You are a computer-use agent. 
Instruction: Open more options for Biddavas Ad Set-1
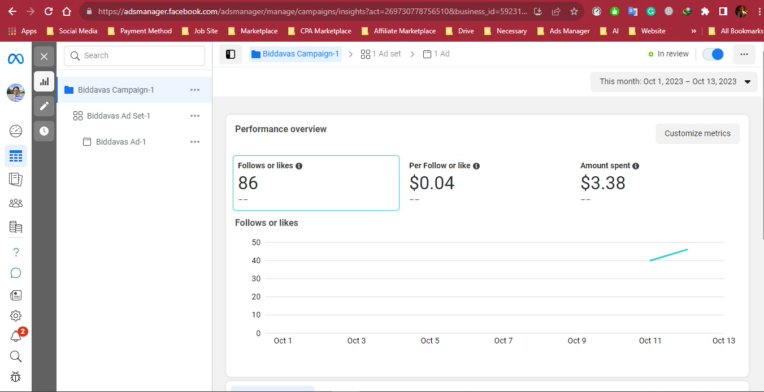[195, 116]
